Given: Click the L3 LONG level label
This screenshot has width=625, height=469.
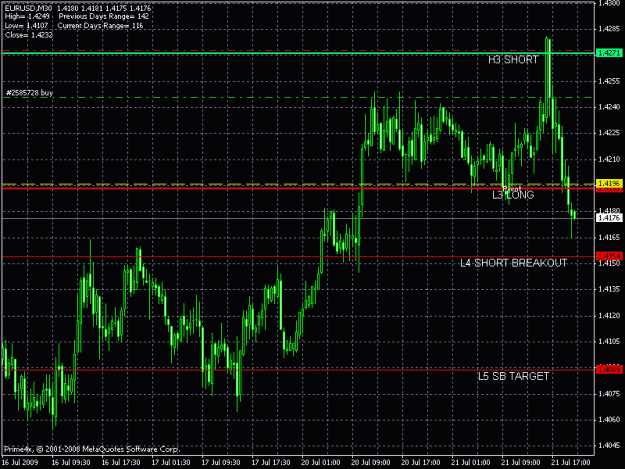Looking at the screenshot, I should (x=513, y=195).
